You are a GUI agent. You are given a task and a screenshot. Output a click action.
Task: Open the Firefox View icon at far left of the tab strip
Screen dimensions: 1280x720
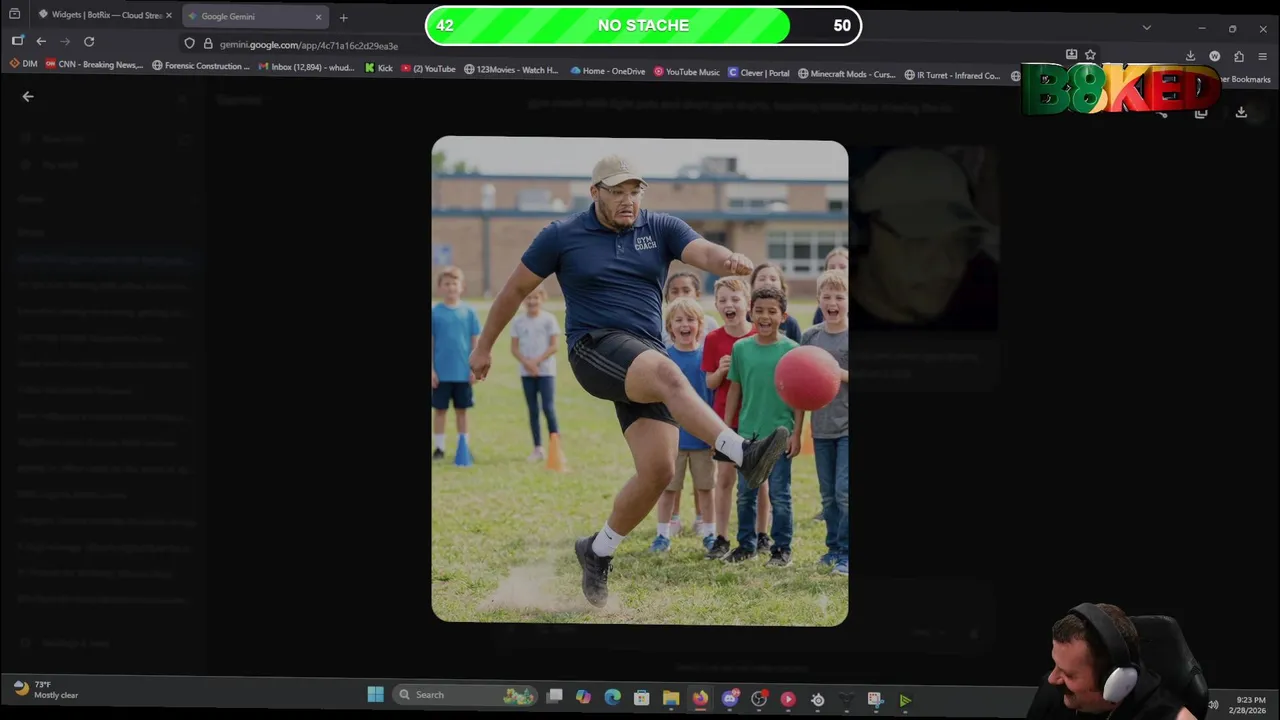tap(15, 15)
